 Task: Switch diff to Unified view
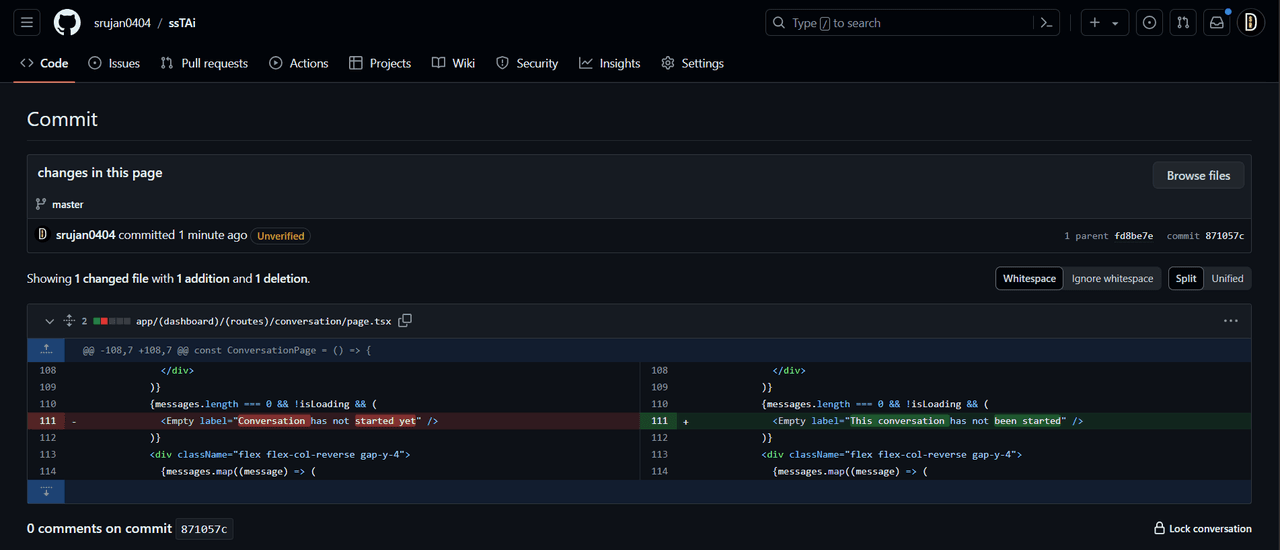pos(1227,278)
